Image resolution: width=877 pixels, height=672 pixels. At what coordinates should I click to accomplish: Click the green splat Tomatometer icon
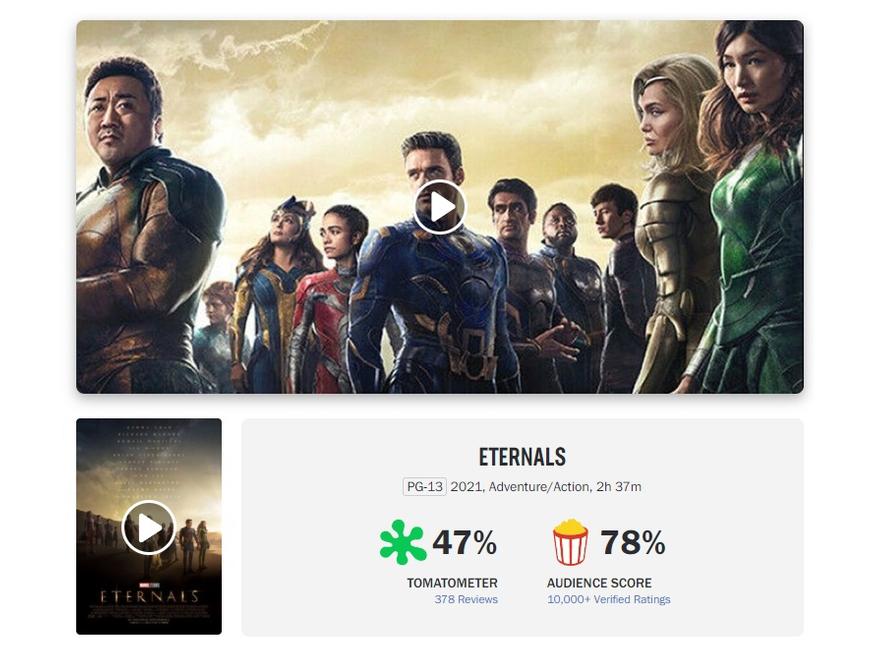(402, 542)
